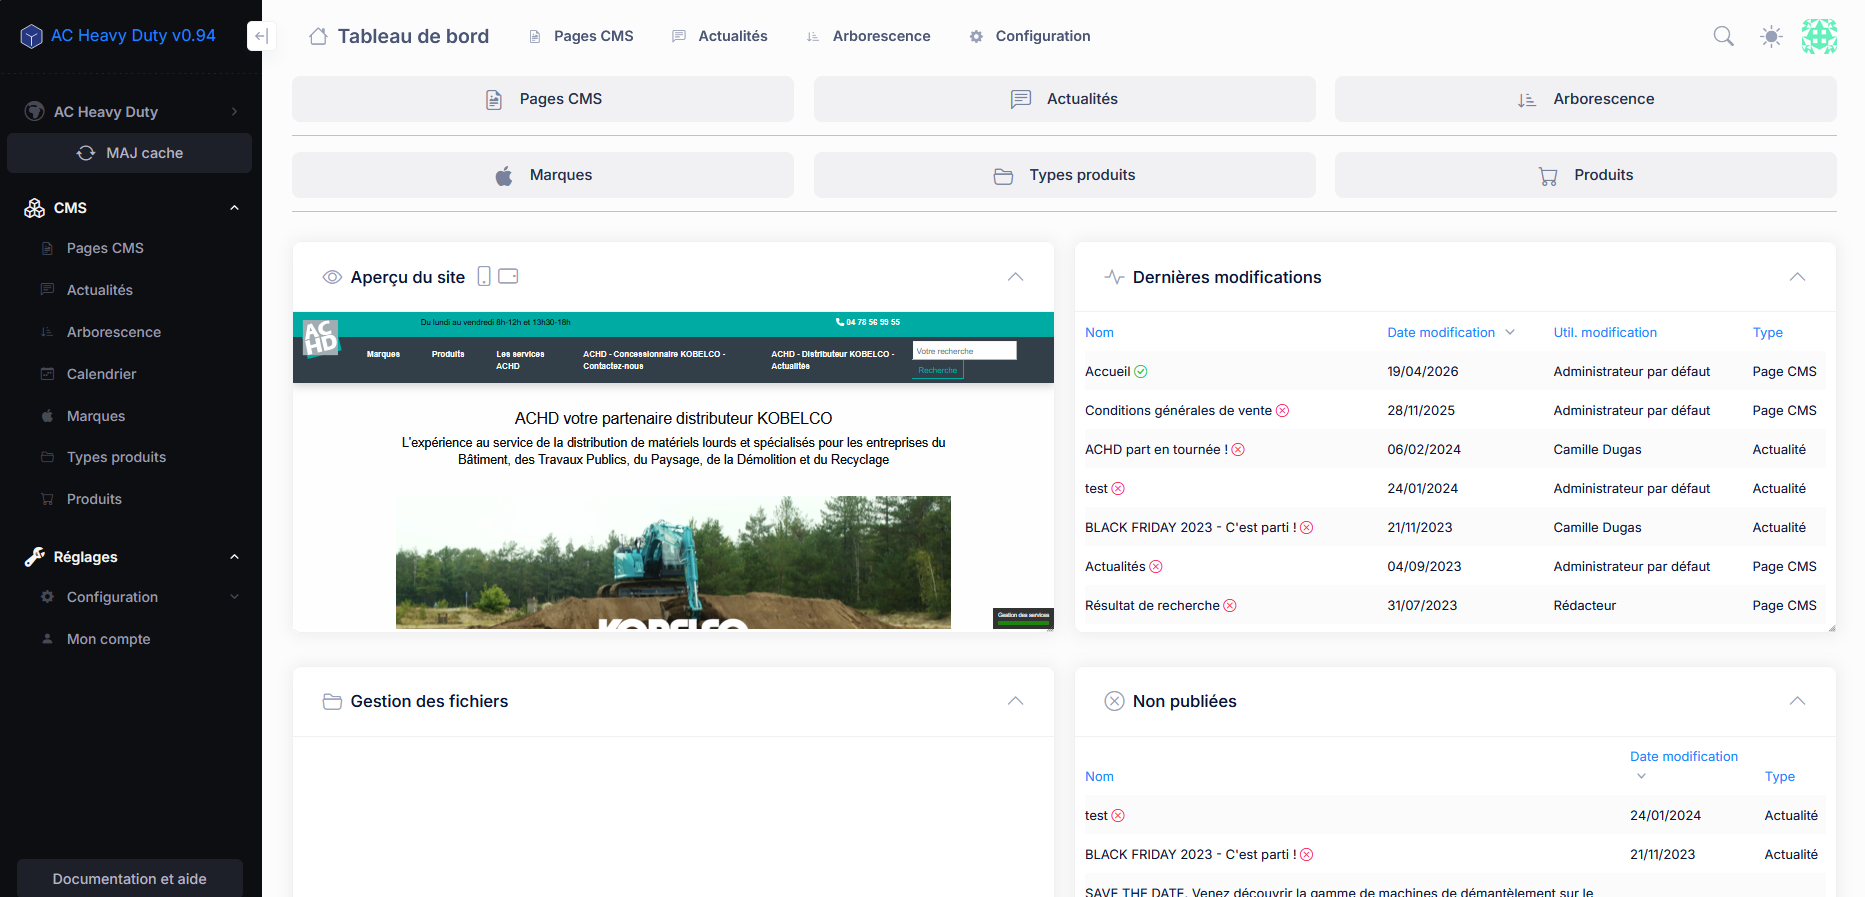Screen dimensions: 1865x897
Task: Open Conditions générales de vente entry
Action: click(x=1177, y=410)
